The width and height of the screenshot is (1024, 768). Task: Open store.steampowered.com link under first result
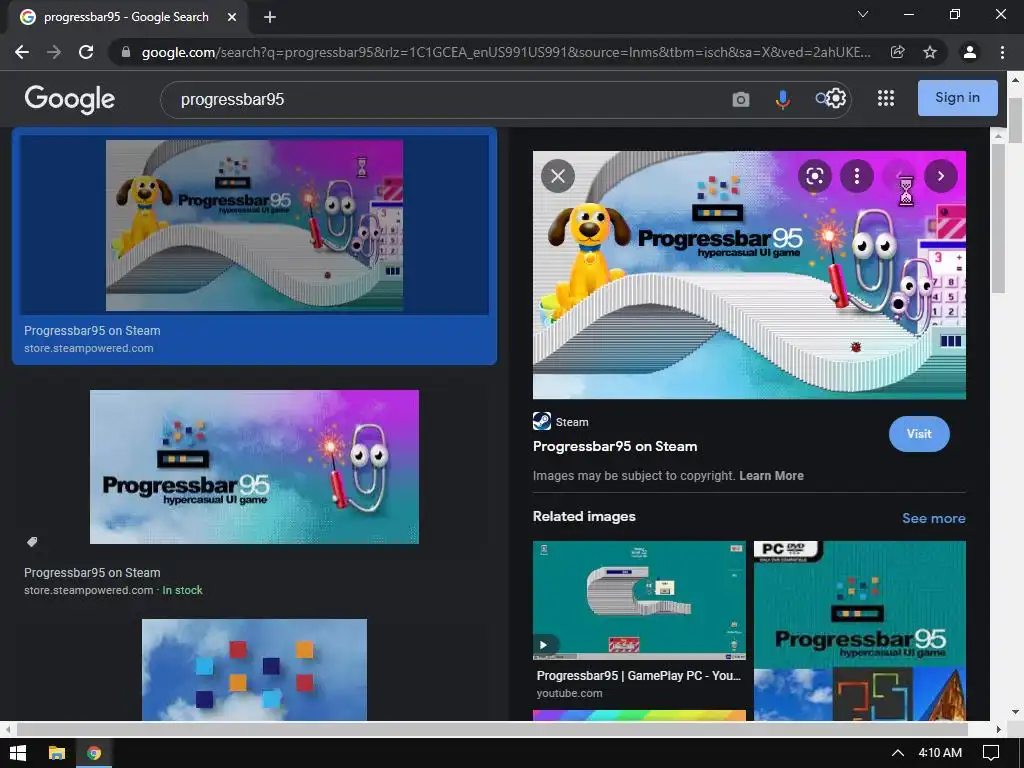coord(89,348)
